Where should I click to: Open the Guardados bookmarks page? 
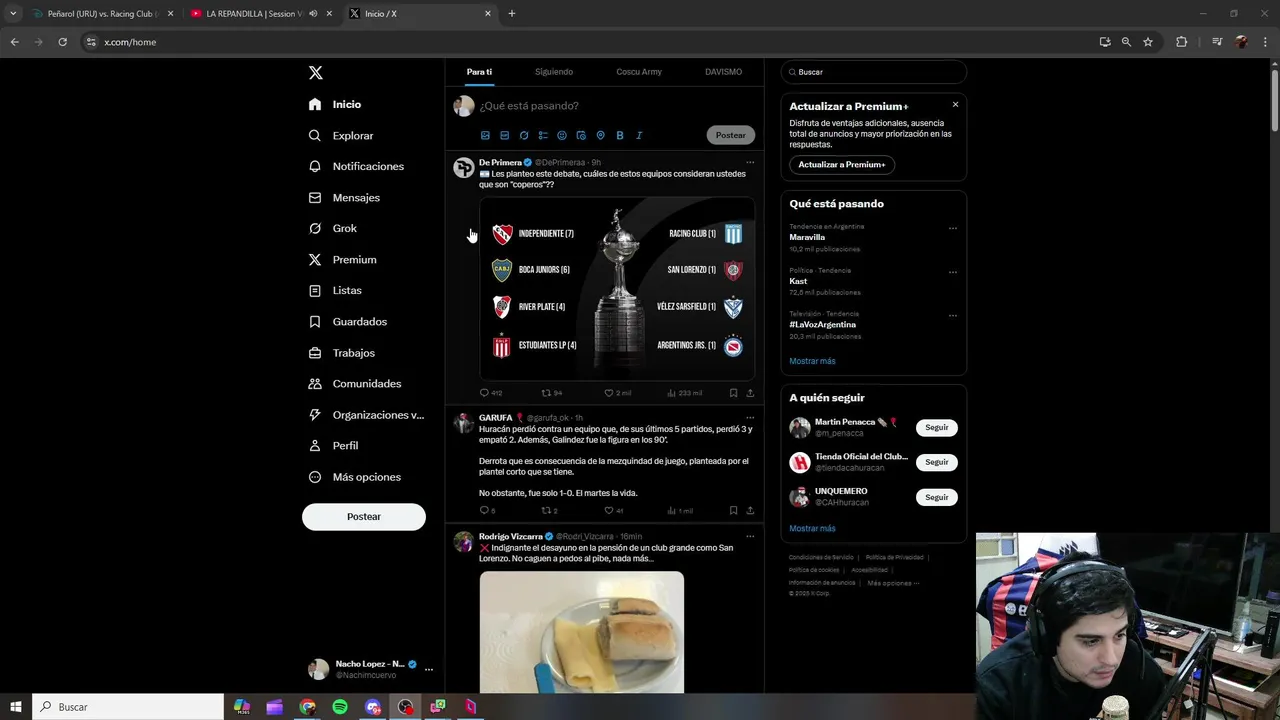click(348, 321)
